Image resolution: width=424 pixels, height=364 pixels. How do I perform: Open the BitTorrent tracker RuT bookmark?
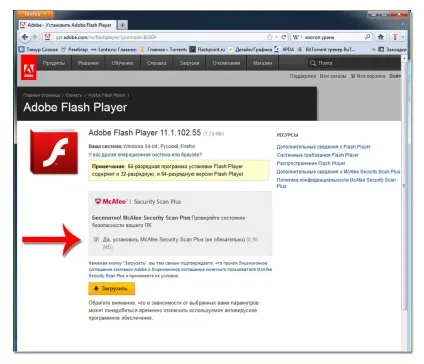click(x=326, y=49)
